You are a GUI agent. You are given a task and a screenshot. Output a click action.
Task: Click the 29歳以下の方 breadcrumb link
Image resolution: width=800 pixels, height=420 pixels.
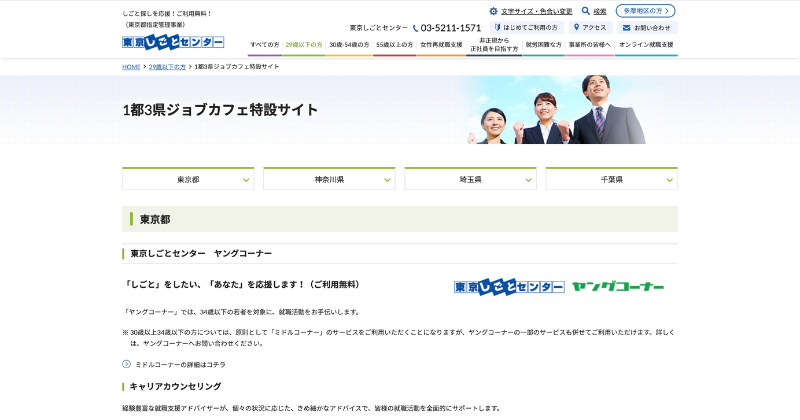point(166,67)
